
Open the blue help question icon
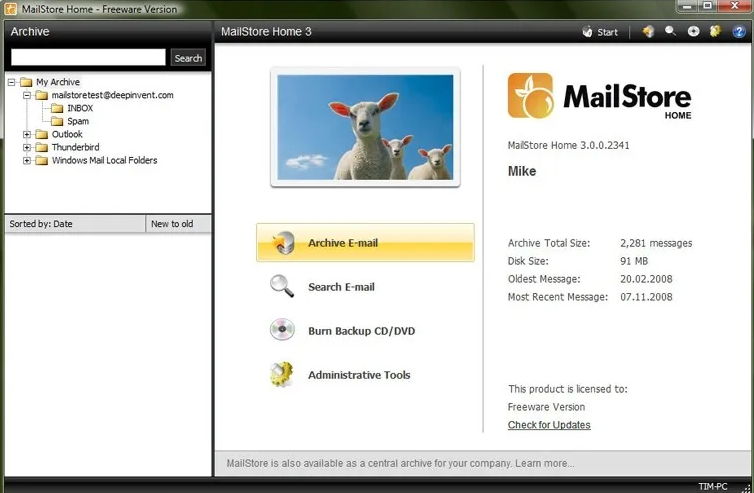pyautogui.click(x=739, y=32)
